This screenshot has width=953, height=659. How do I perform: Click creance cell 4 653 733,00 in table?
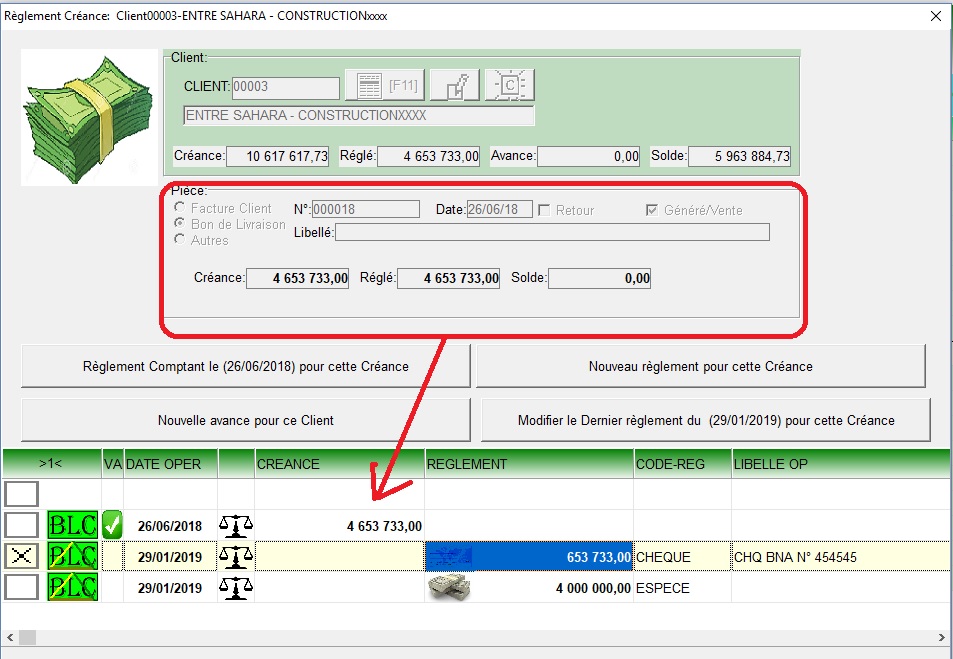(339, 526)
